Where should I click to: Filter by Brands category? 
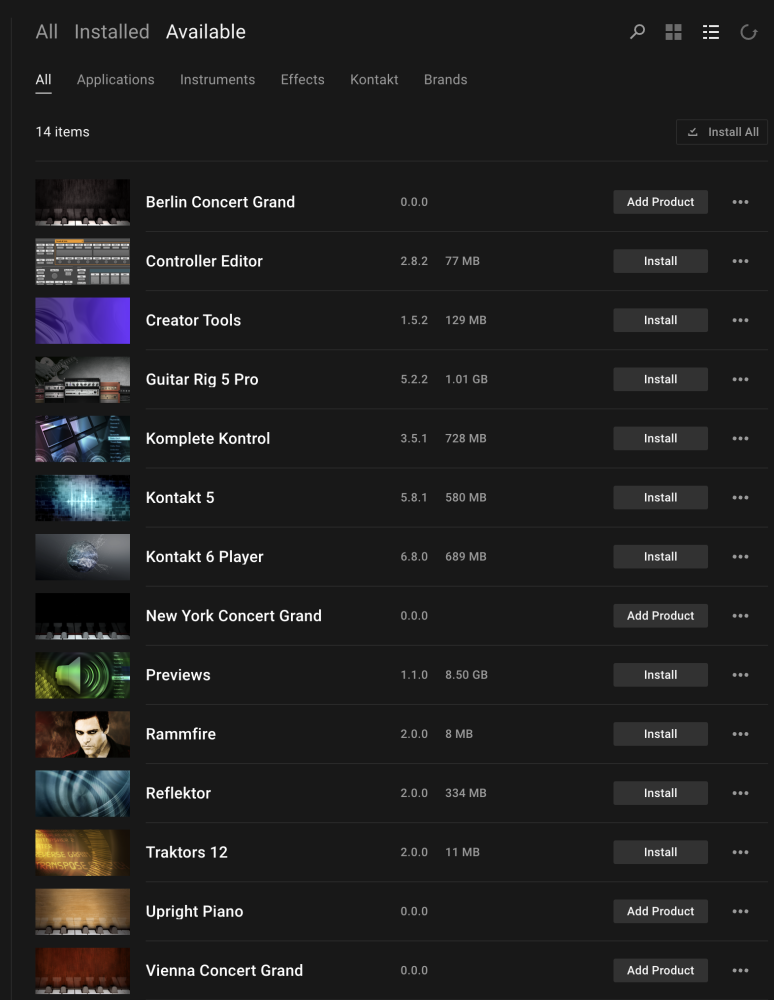point(446,80)
